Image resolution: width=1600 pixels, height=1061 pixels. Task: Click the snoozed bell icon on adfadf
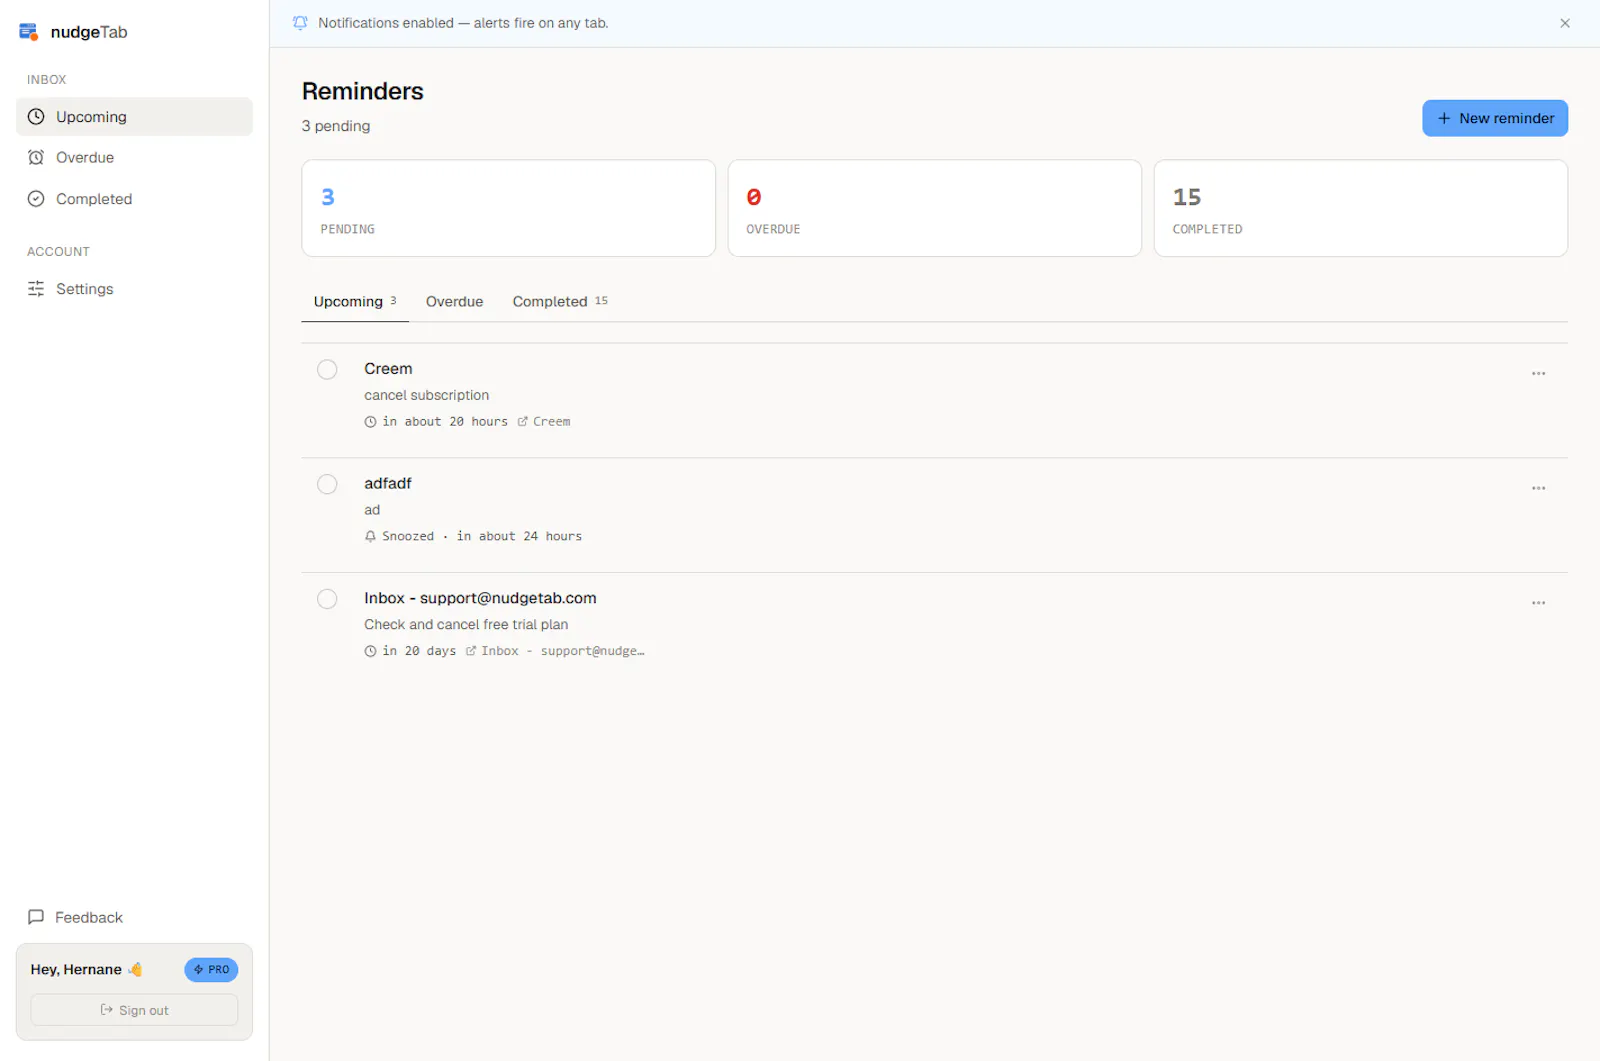pyautogui.click(x=370, y=537)
